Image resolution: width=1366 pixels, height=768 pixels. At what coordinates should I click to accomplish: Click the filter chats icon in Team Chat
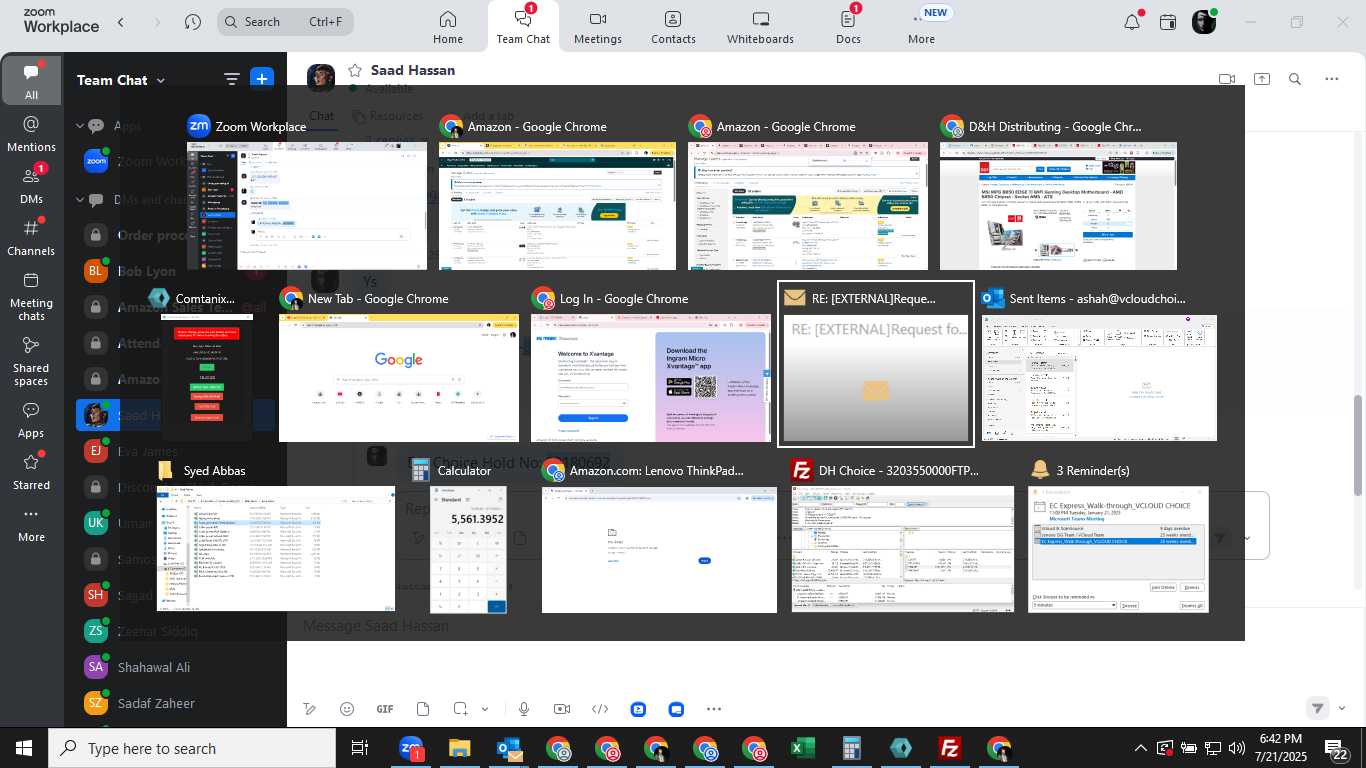[x=232, y=80]
